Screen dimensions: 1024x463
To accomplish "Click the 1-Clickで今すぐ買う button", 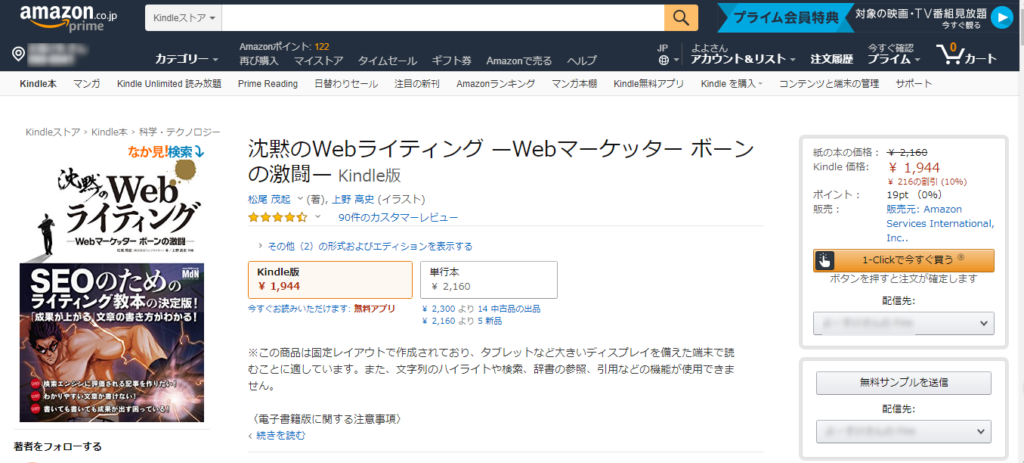I will 904,260.
